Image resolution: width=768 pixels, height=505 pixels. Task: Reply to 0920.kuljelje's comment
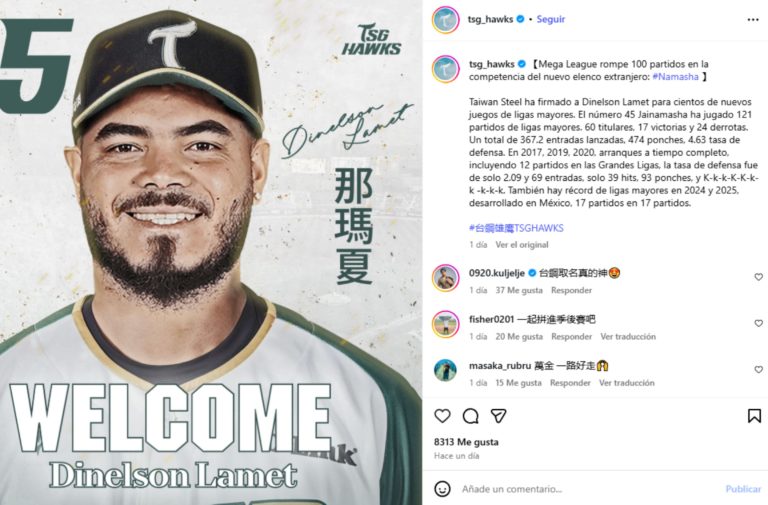point(571,290)
